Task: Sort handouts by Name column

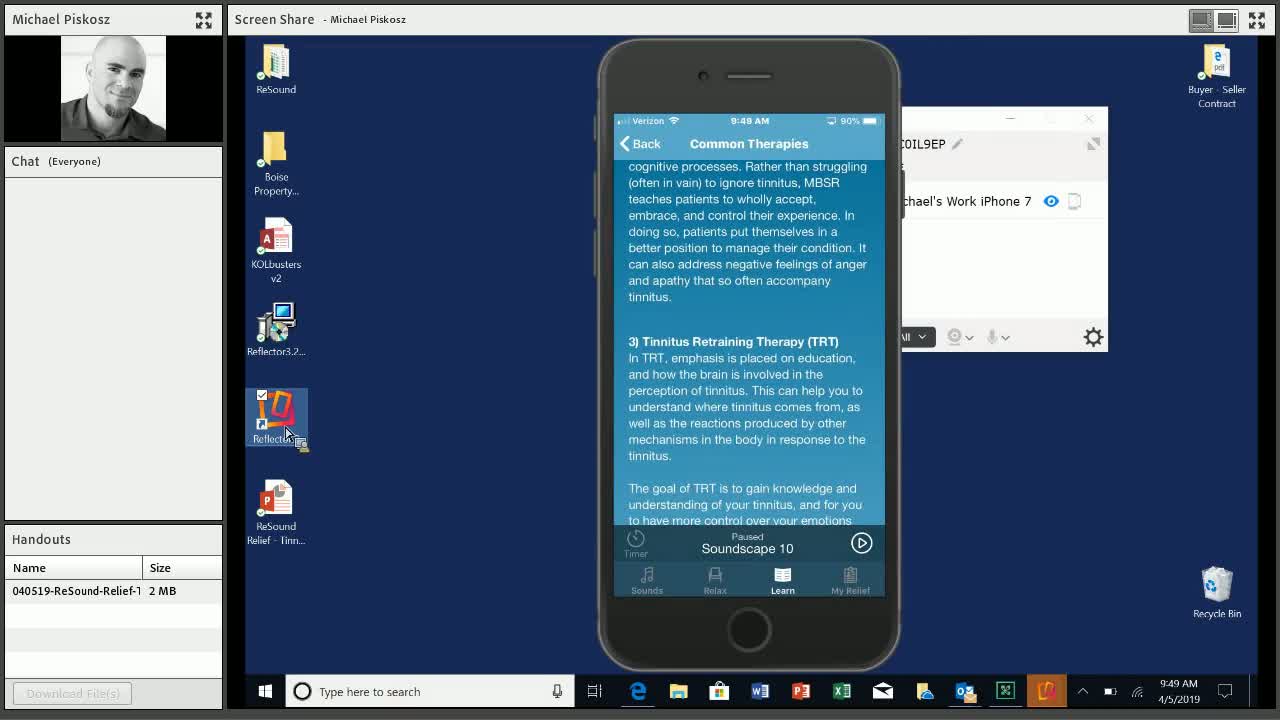Action: [x=74, y=568]
